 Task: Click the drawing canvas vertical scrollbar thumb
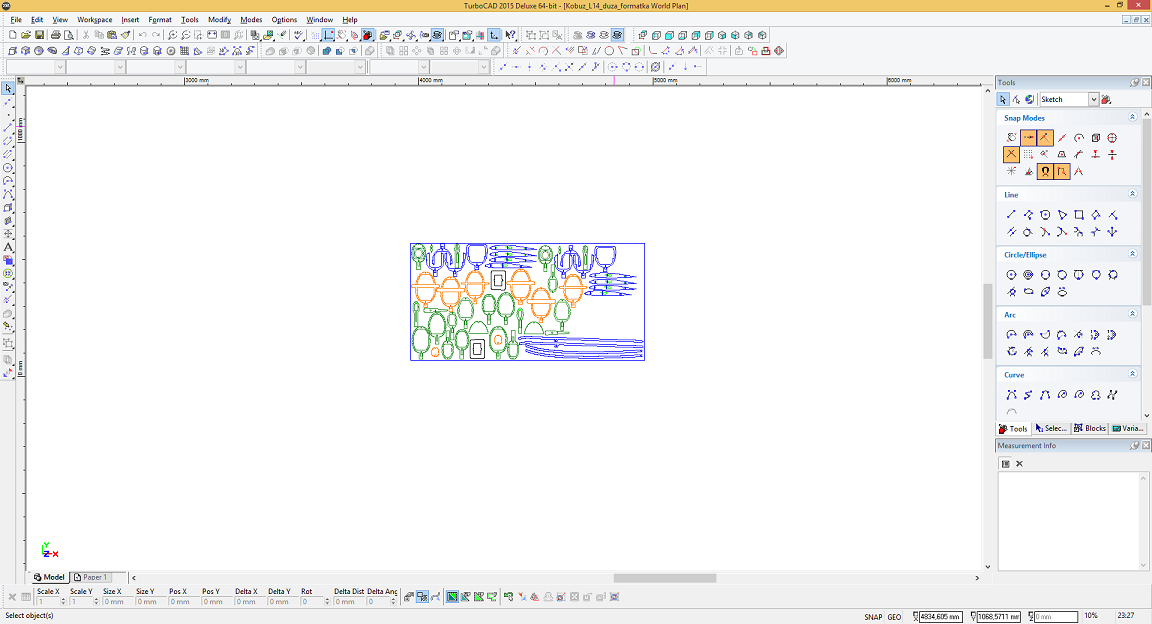pos(988,320)
